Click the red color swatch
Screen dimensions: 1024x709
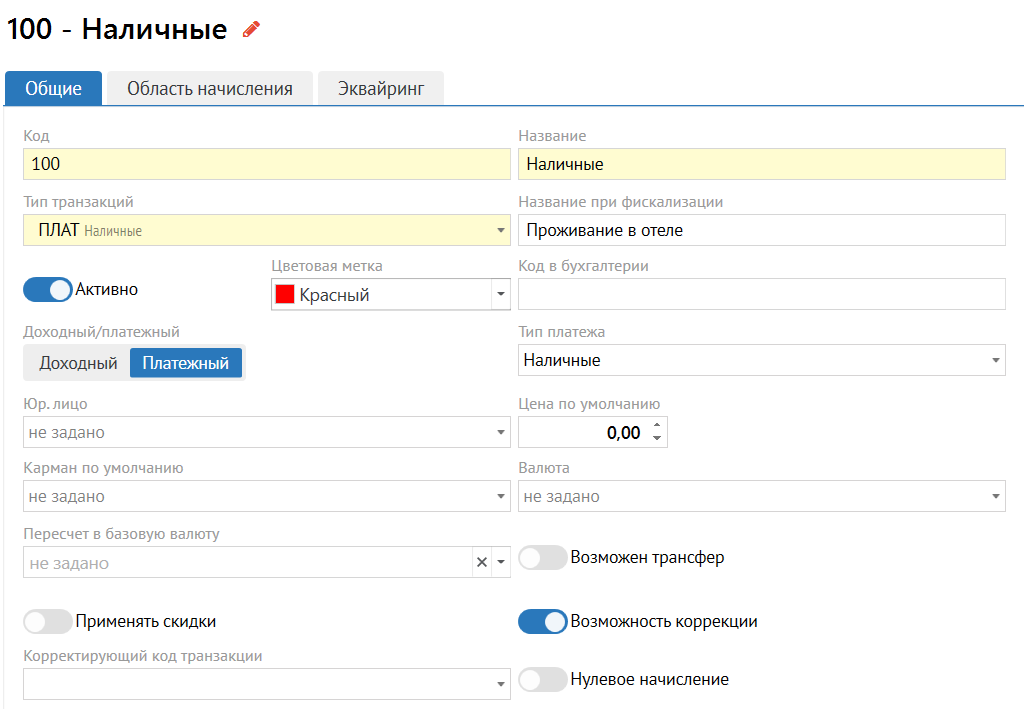pyautogui.click(x=284, y=295)
